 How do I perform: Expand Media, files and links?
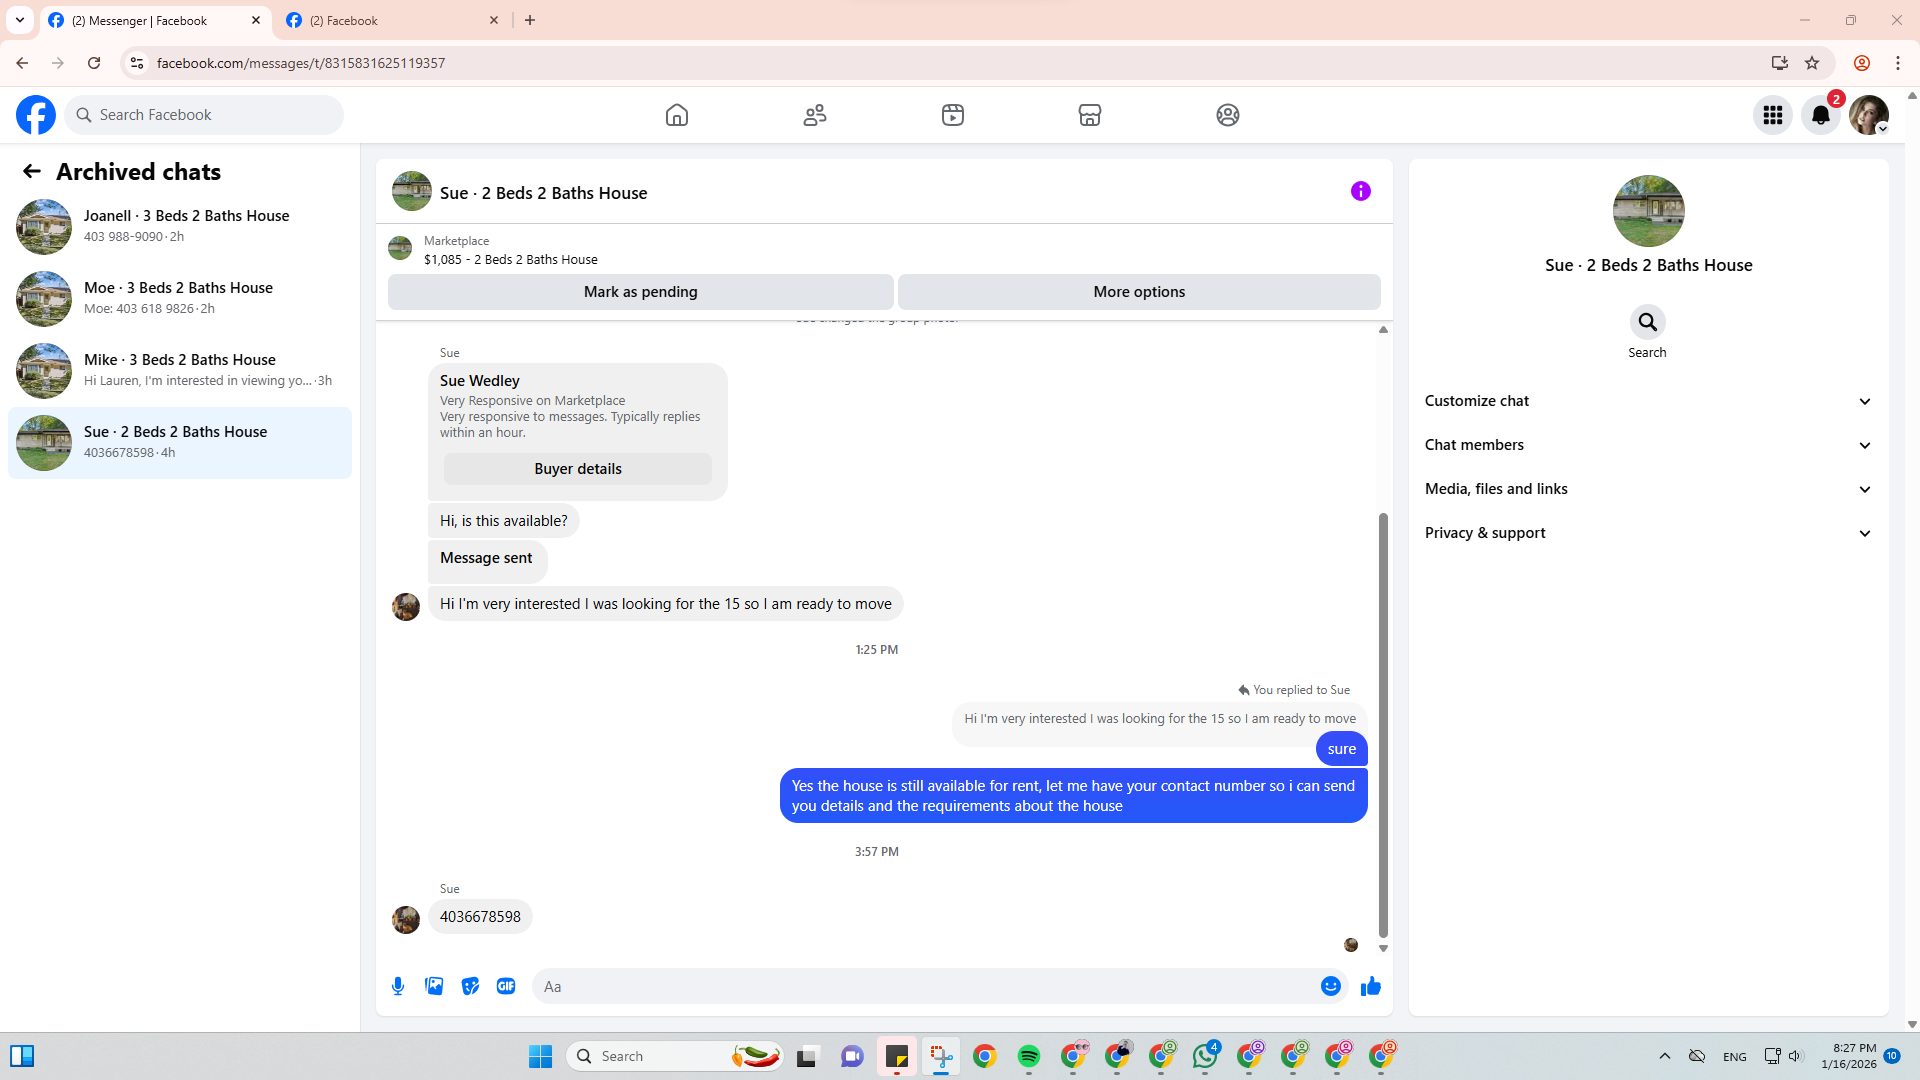pos(1647,489)
